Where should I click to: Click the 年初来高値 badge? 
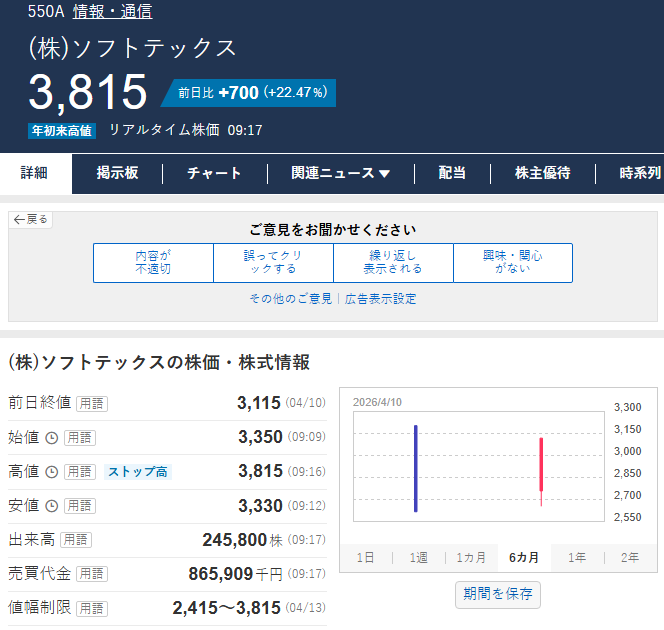62,131
